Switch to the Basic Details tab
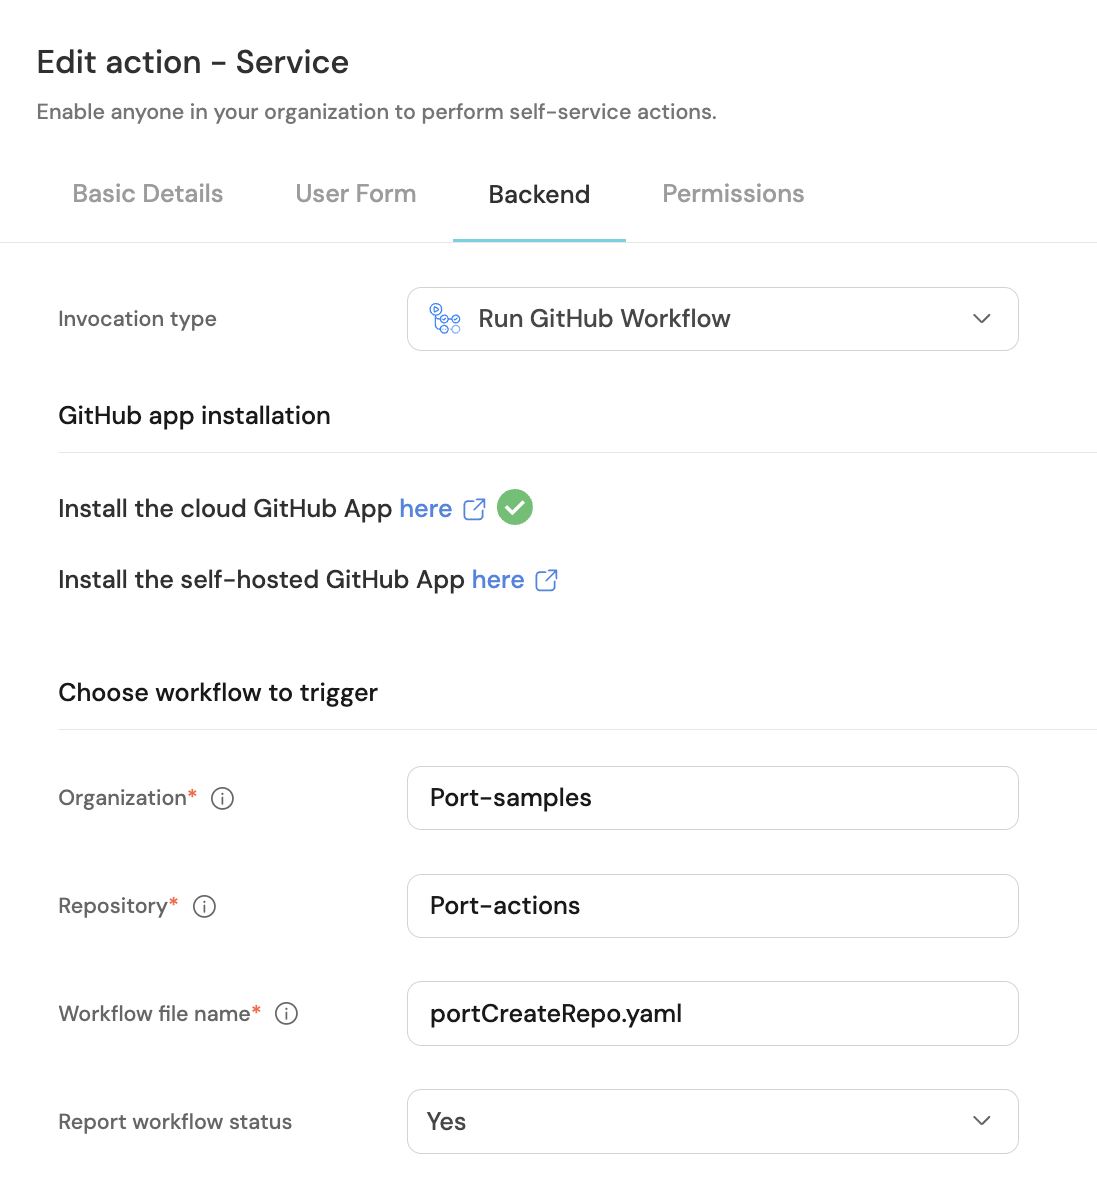The image size is (1097, 1186). [x=148, y=194]
